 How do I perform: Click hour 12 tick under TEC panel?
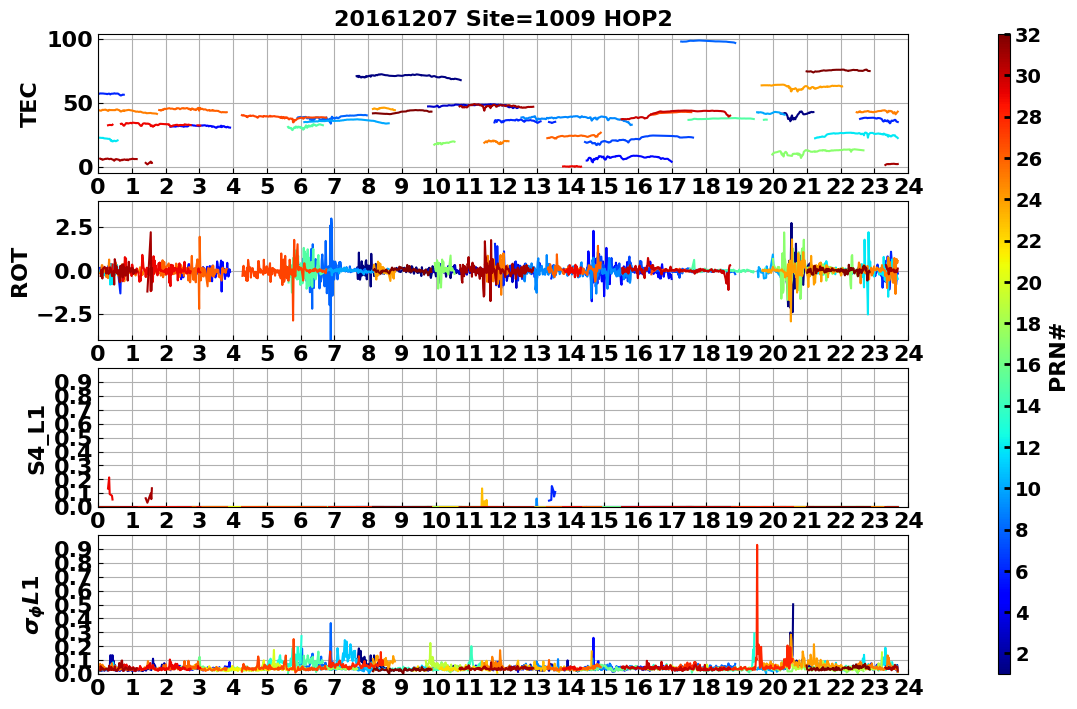point(503,186)
